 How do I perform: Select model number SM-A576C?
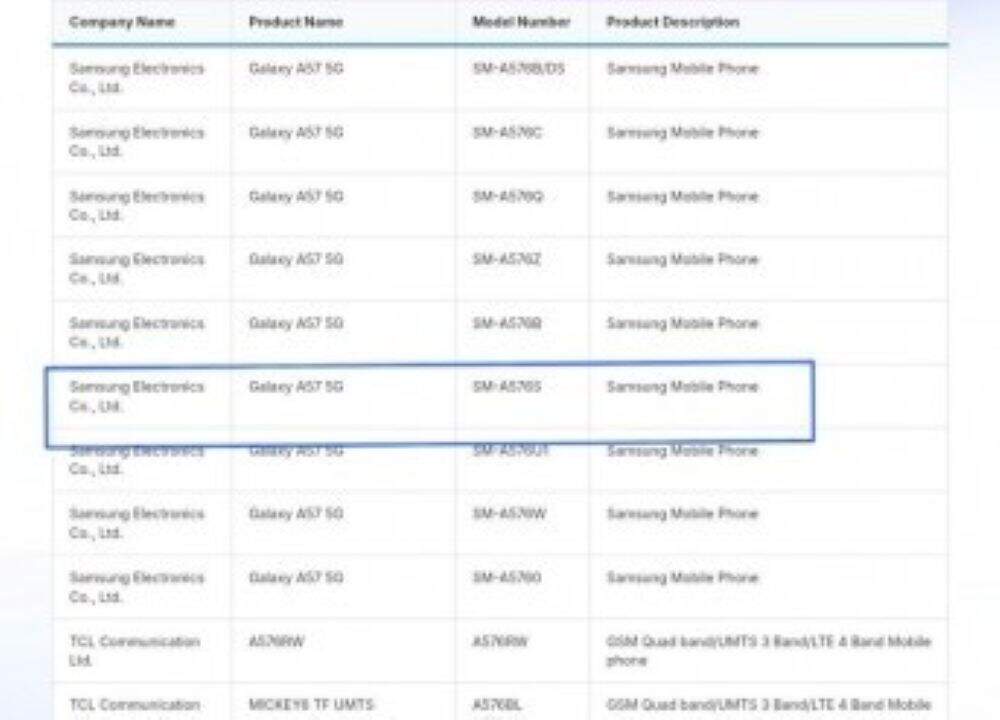click(507, 132)
